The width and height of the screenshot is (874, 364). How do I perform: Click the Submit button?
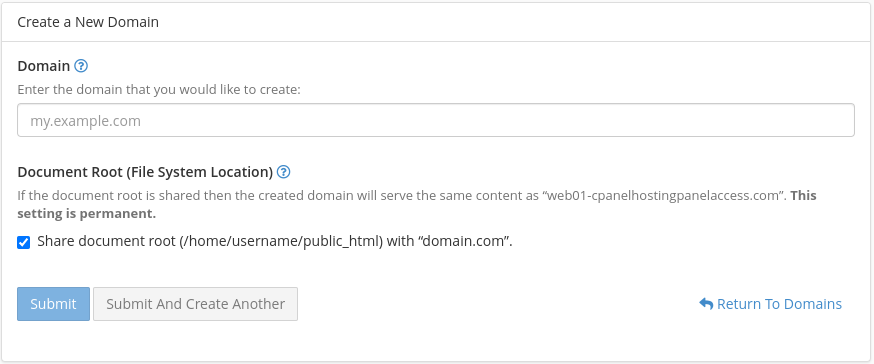[54, 304]
